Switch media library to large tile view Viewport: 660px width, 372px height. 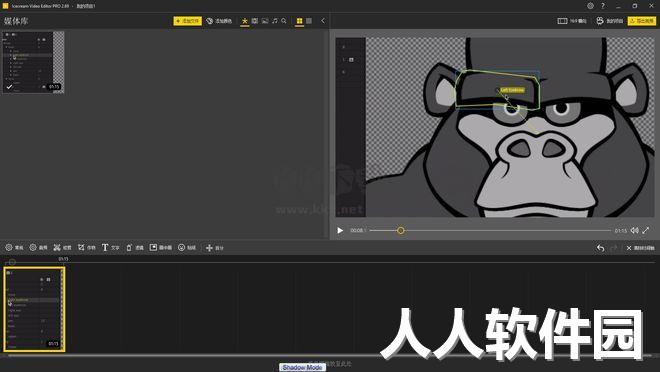click(x=309, y=21)
